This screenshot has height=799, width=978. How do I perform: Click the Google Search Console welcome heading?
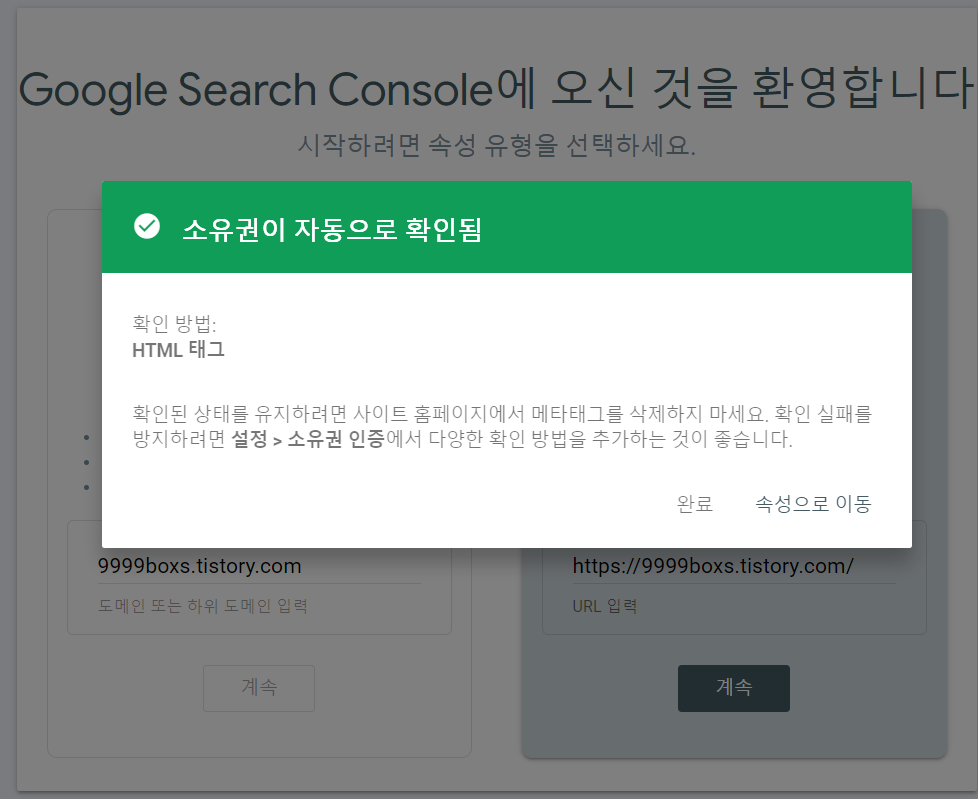pos(496,89)
